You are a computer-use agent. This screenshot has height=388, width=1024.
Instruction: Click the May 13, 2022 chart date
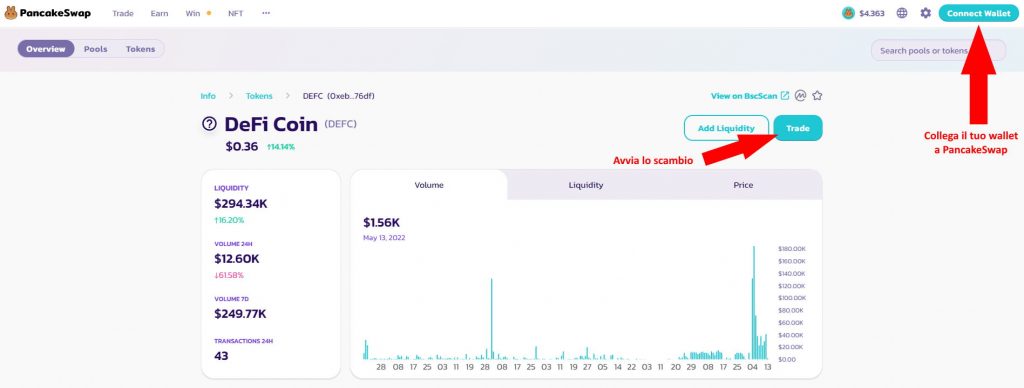384,238
